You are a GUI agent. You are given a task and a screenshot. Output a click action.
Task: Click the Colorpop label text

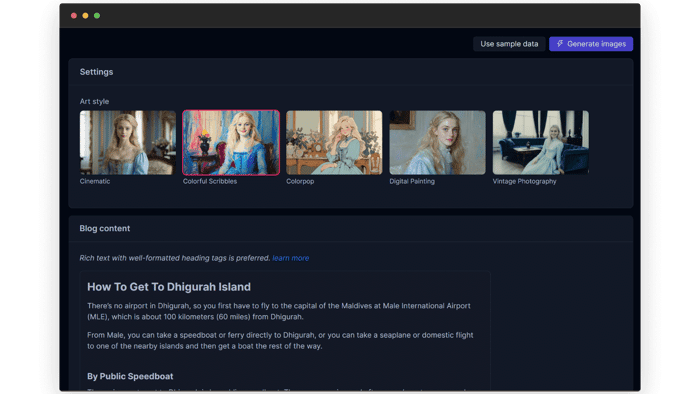[x=300, y=181]
